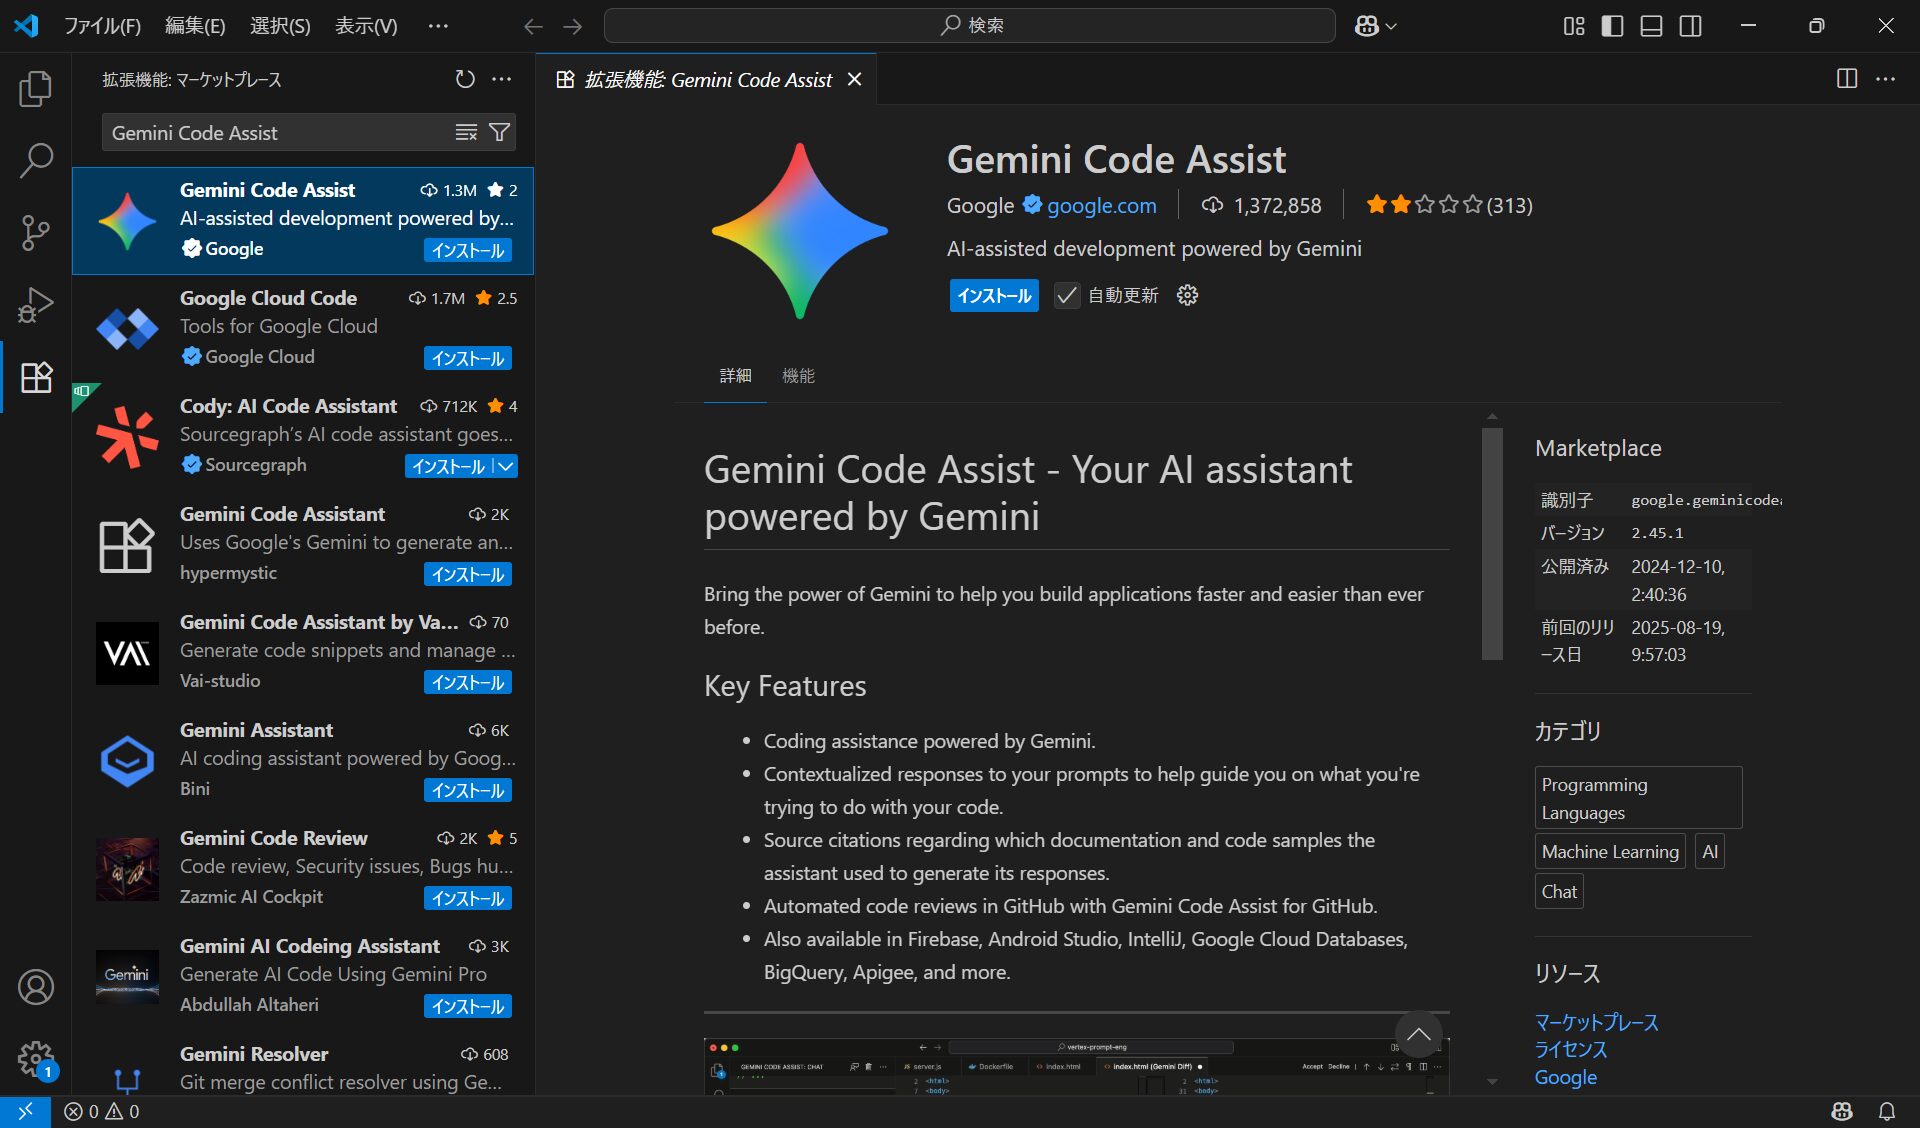Expand the Cody install dropdown arrow
This screenshot has width=1920, height=1128.
tap(506, 466)
